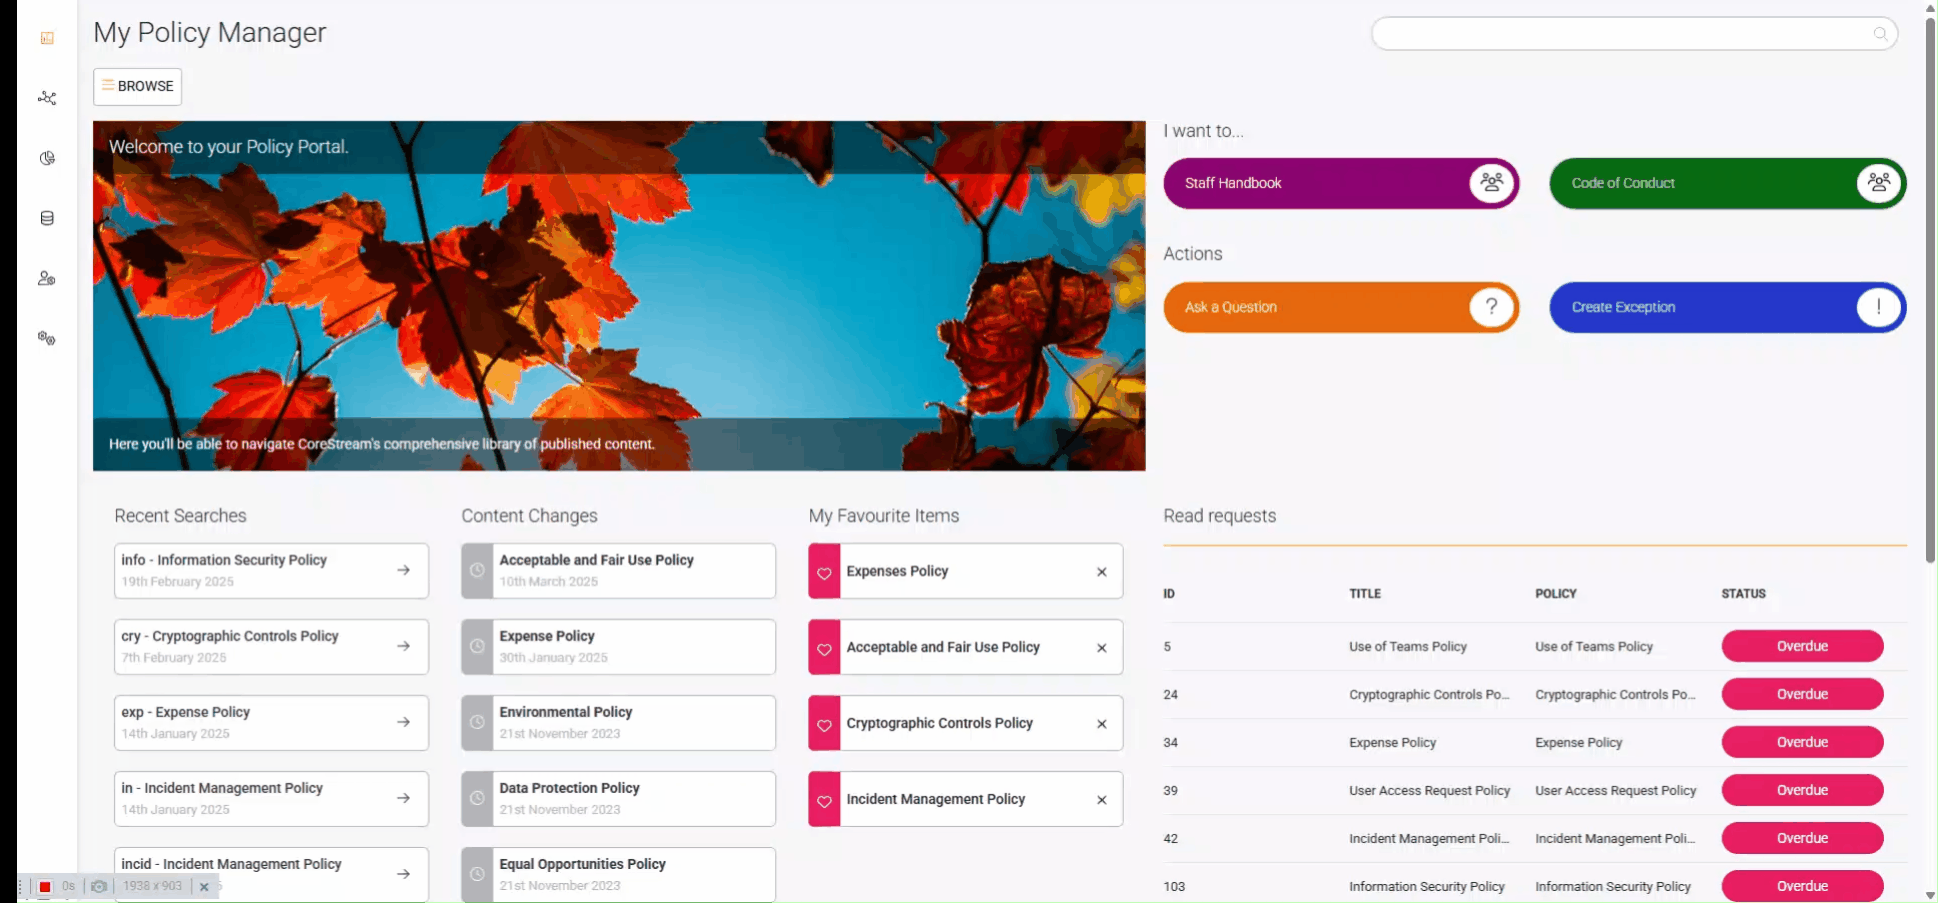
Task: Click the Code of Conduct button
Action: point(1727,183)
